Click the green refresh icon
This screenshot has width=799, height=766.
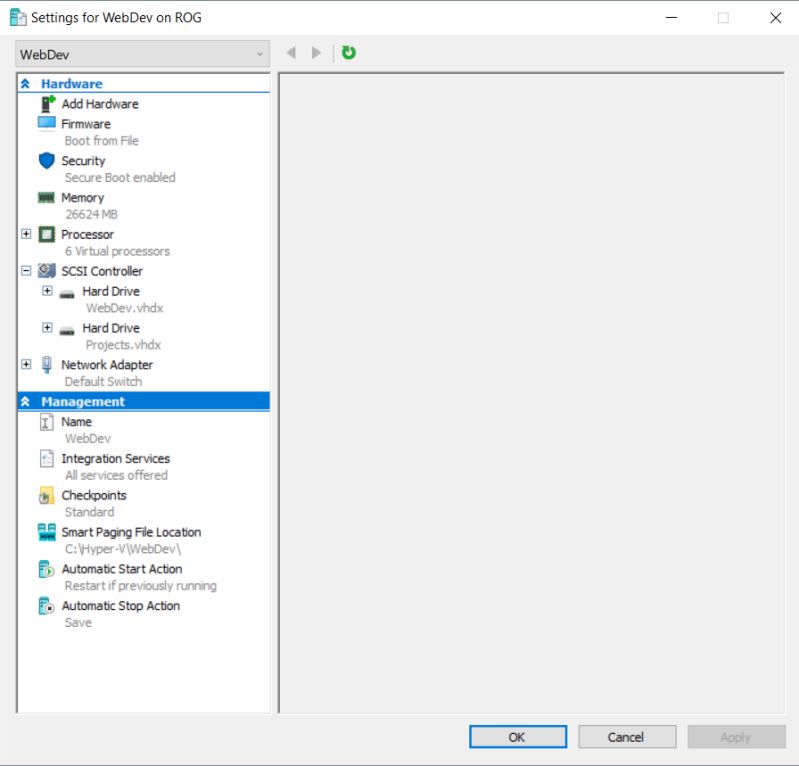[349, 52]
